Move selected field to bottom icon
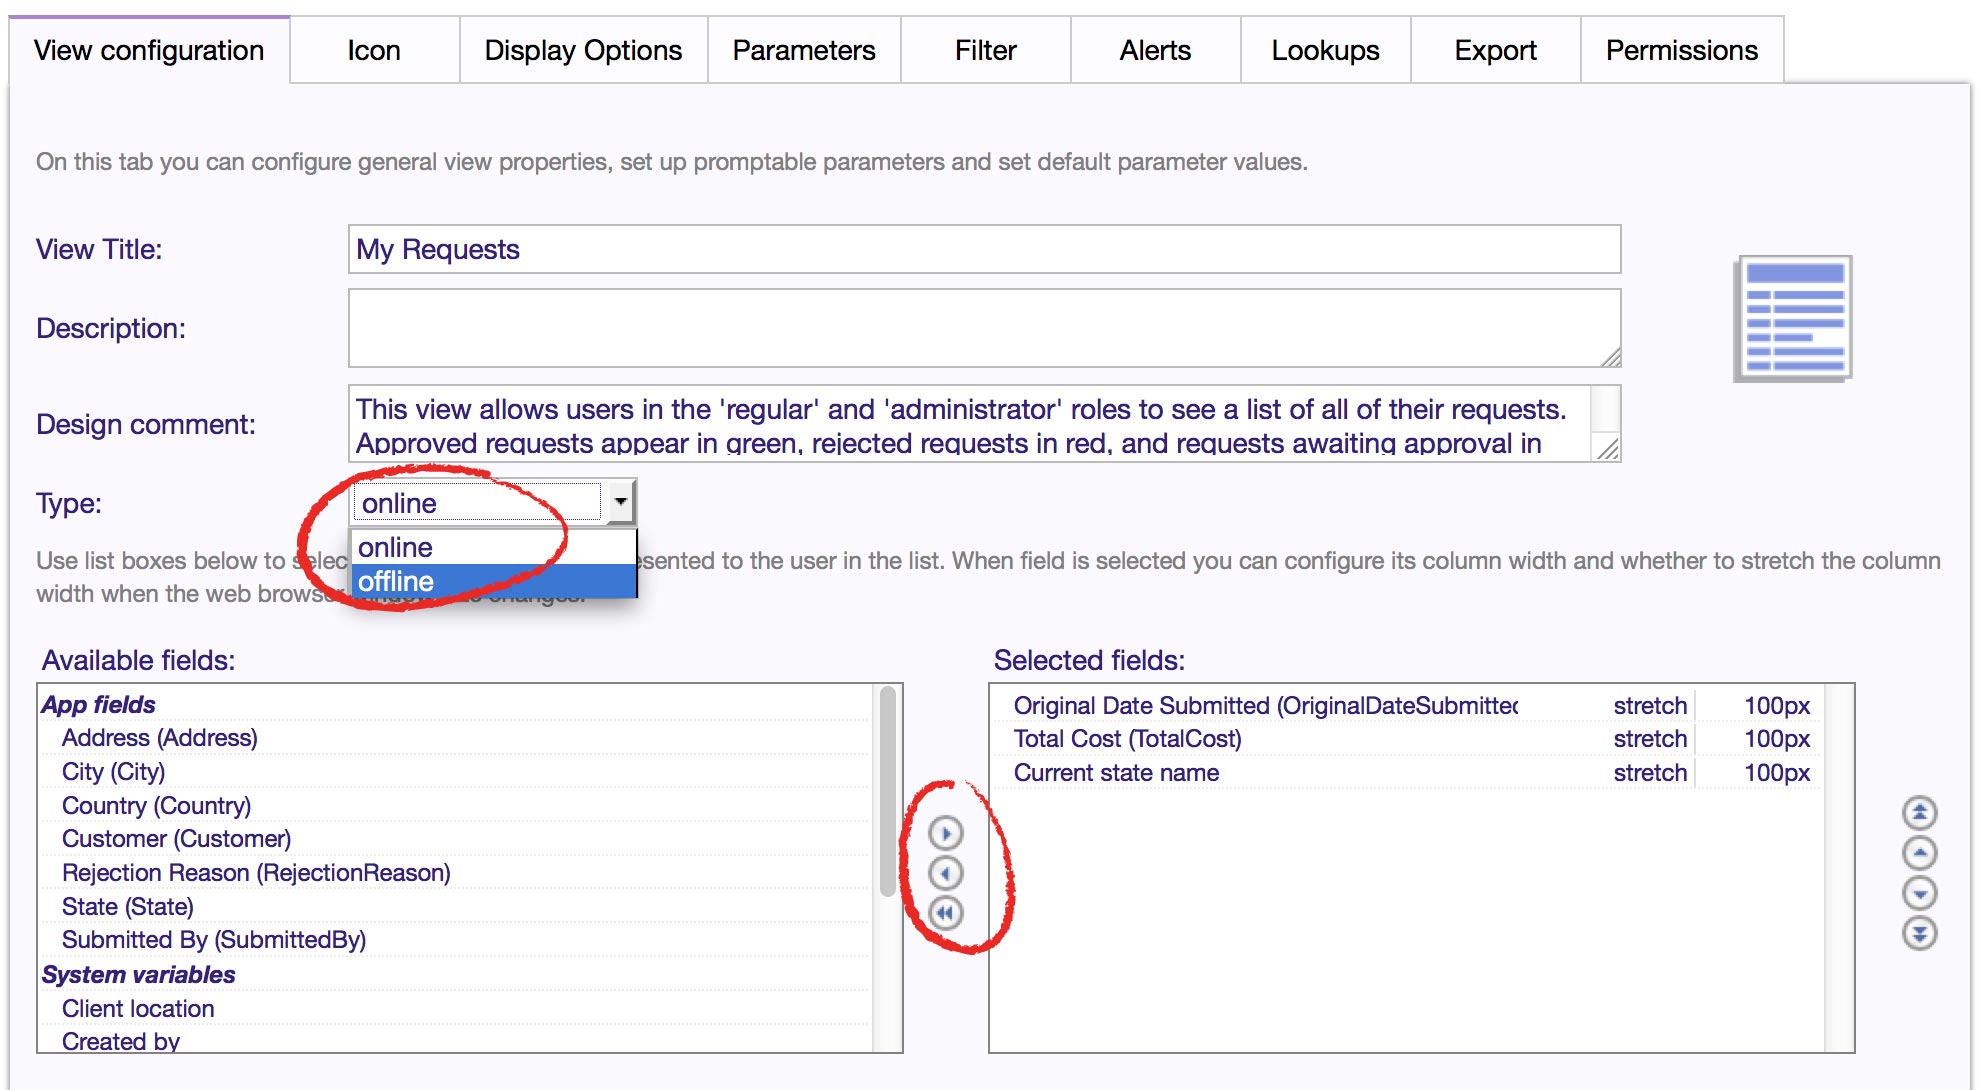Screen dimensions: 1984x1090 click(1919, 934)
